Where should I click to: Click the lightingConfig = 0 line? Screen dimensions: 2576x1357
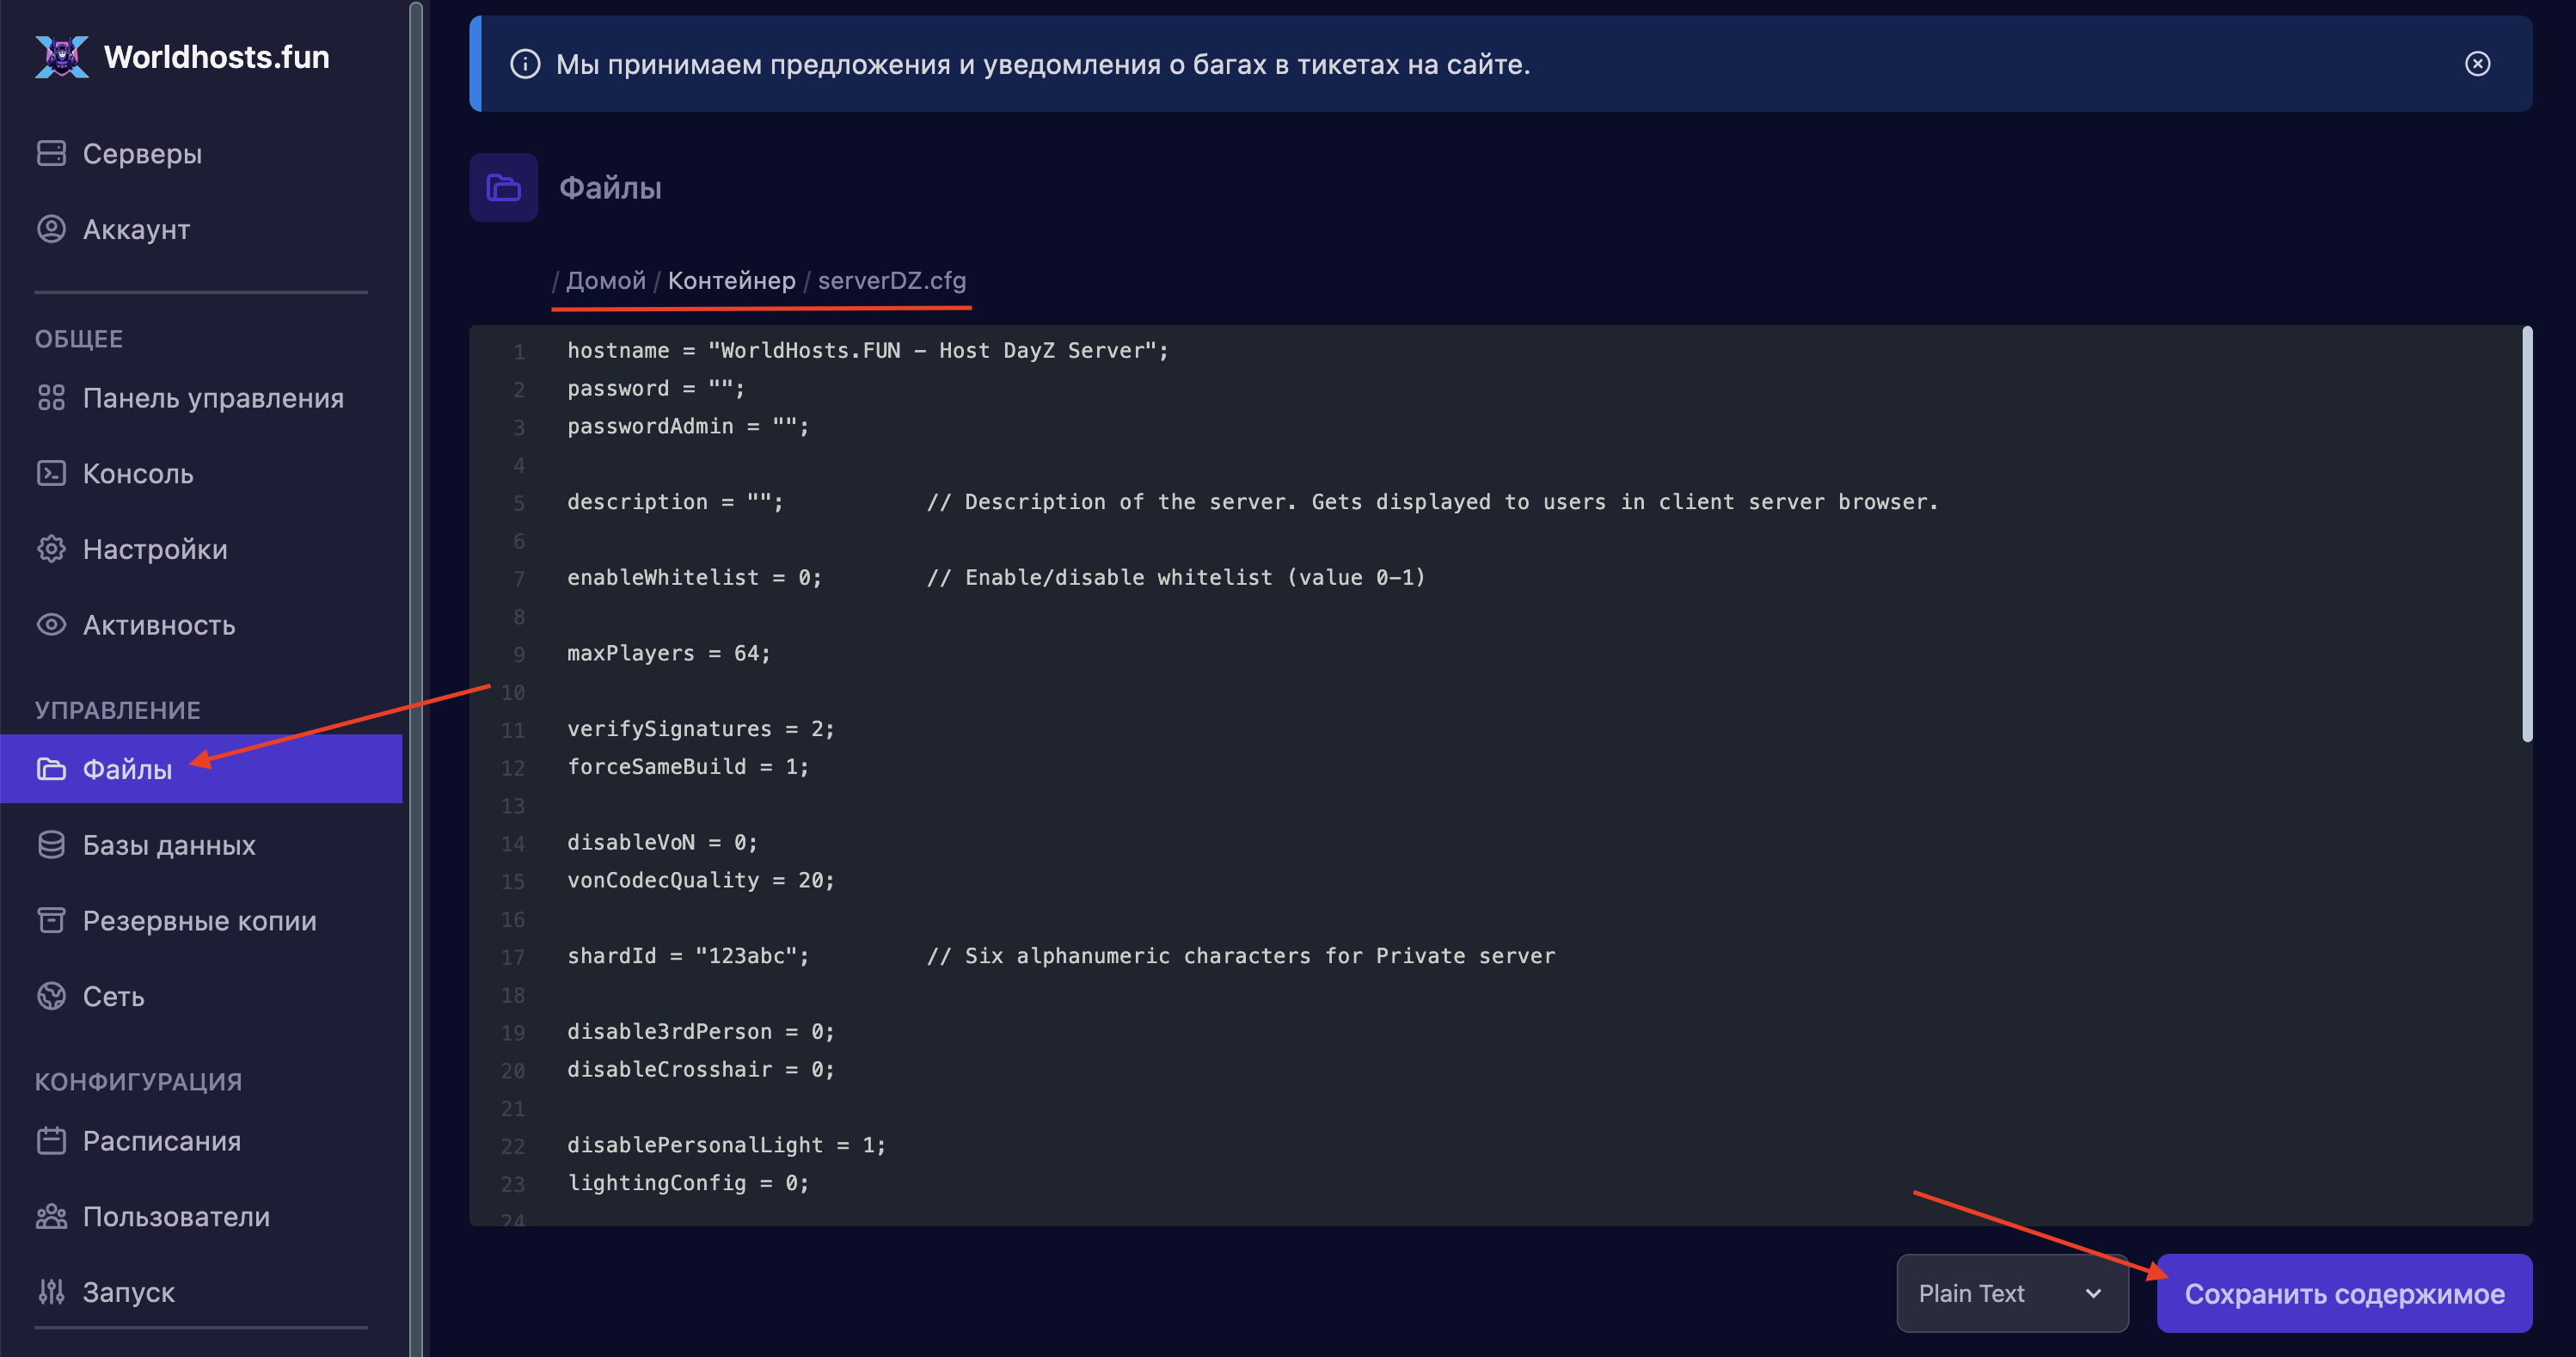click(688, 1183)
